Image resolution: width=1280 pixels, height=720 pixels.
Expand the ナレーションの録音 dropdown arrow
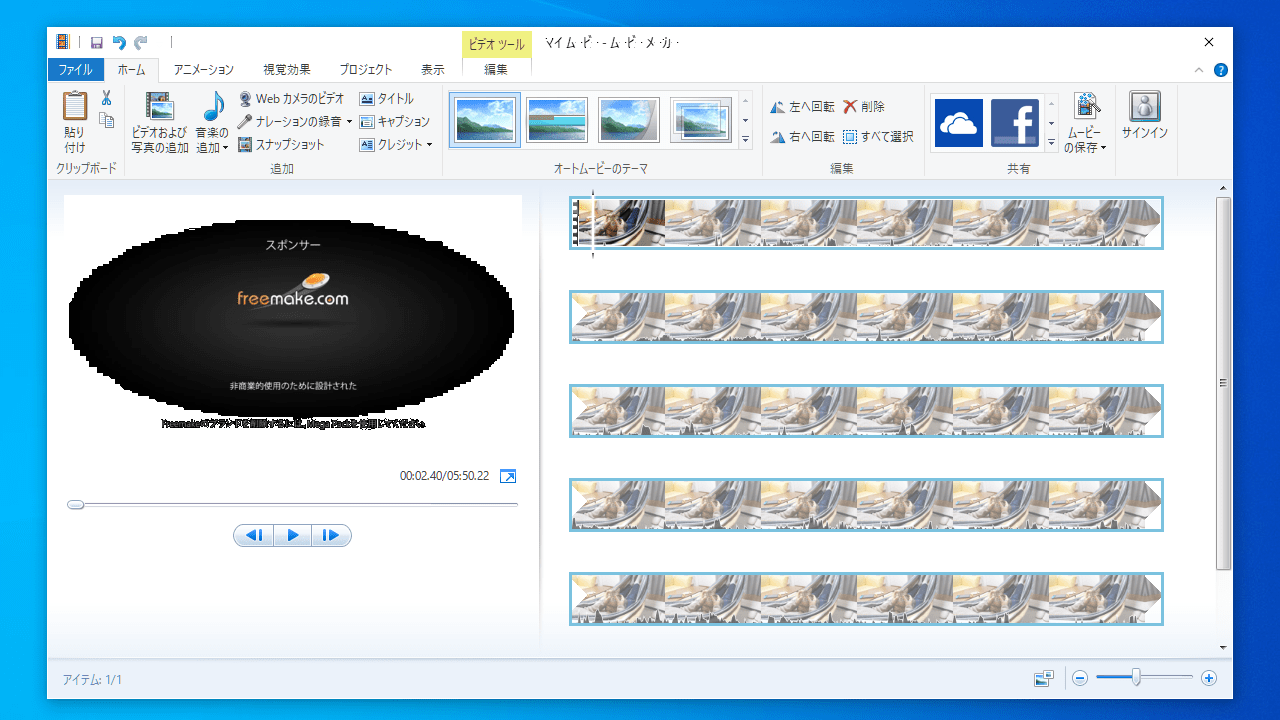pyautogui.click(x=350, y=122)
